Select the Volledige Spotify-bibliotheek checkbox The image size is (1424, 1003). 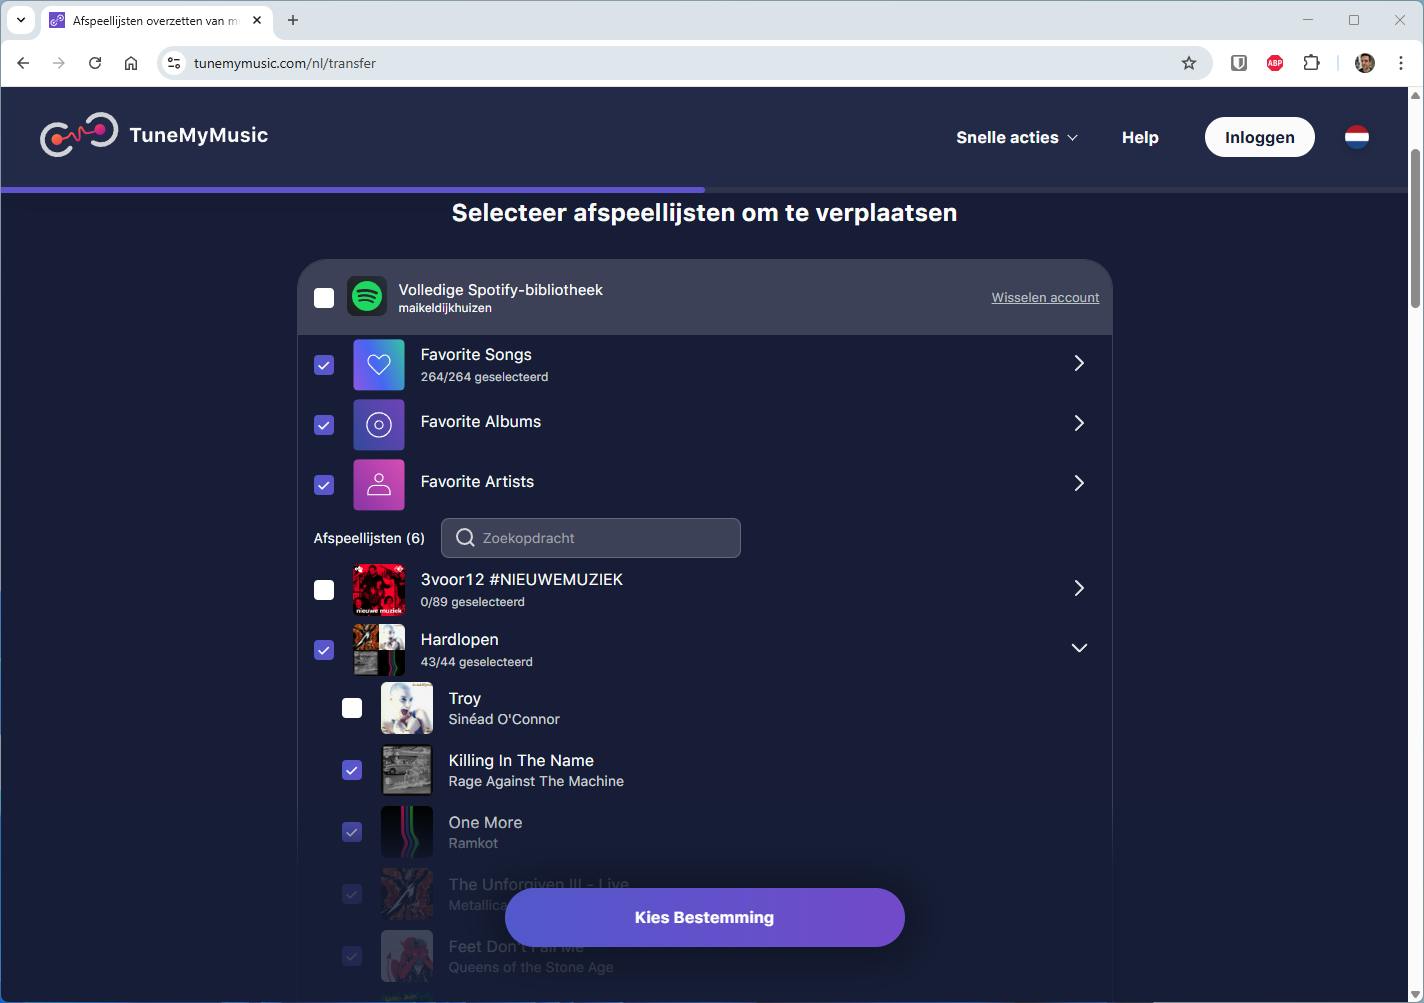click(x=324, y=298)
